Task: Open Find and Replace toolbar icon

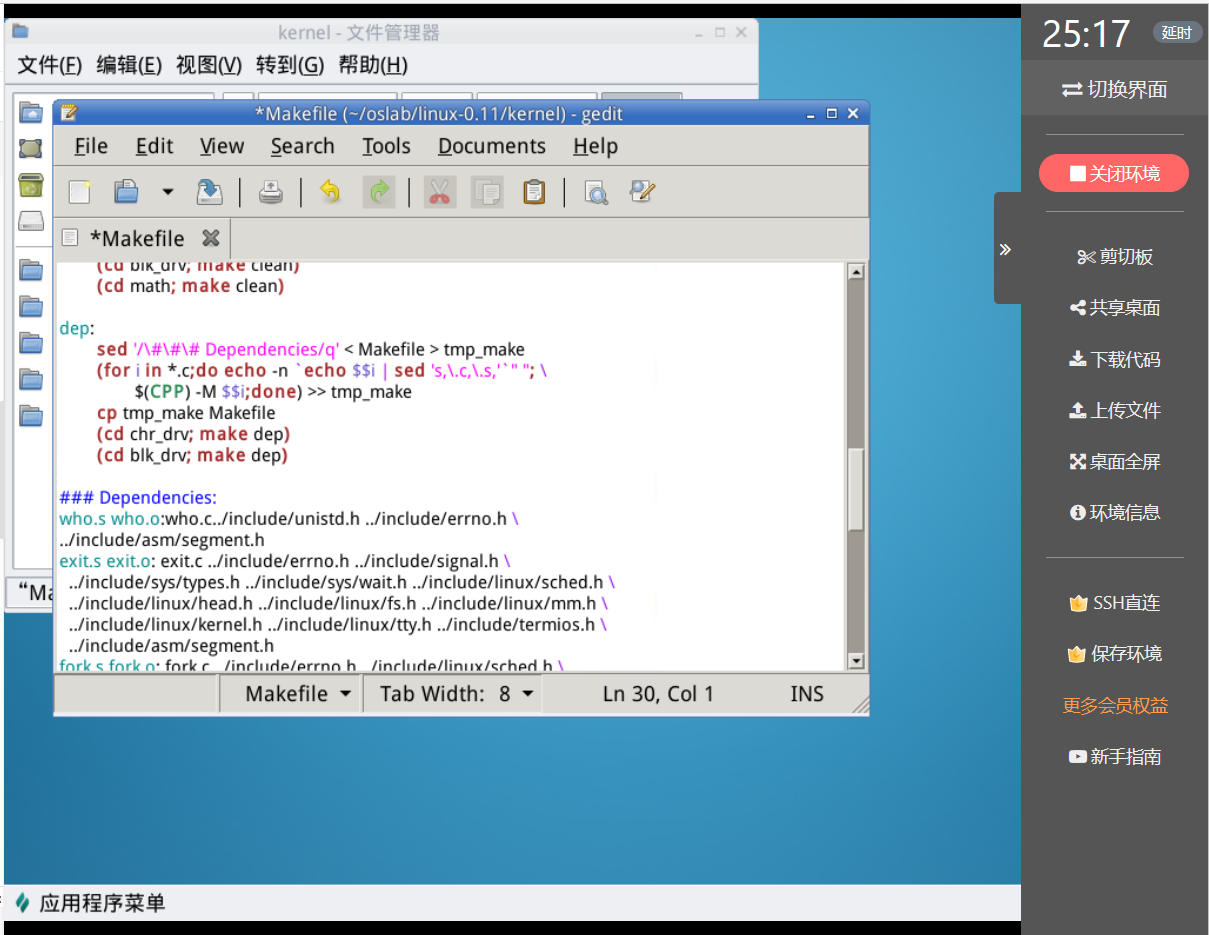Action: (x=642, y=191)
